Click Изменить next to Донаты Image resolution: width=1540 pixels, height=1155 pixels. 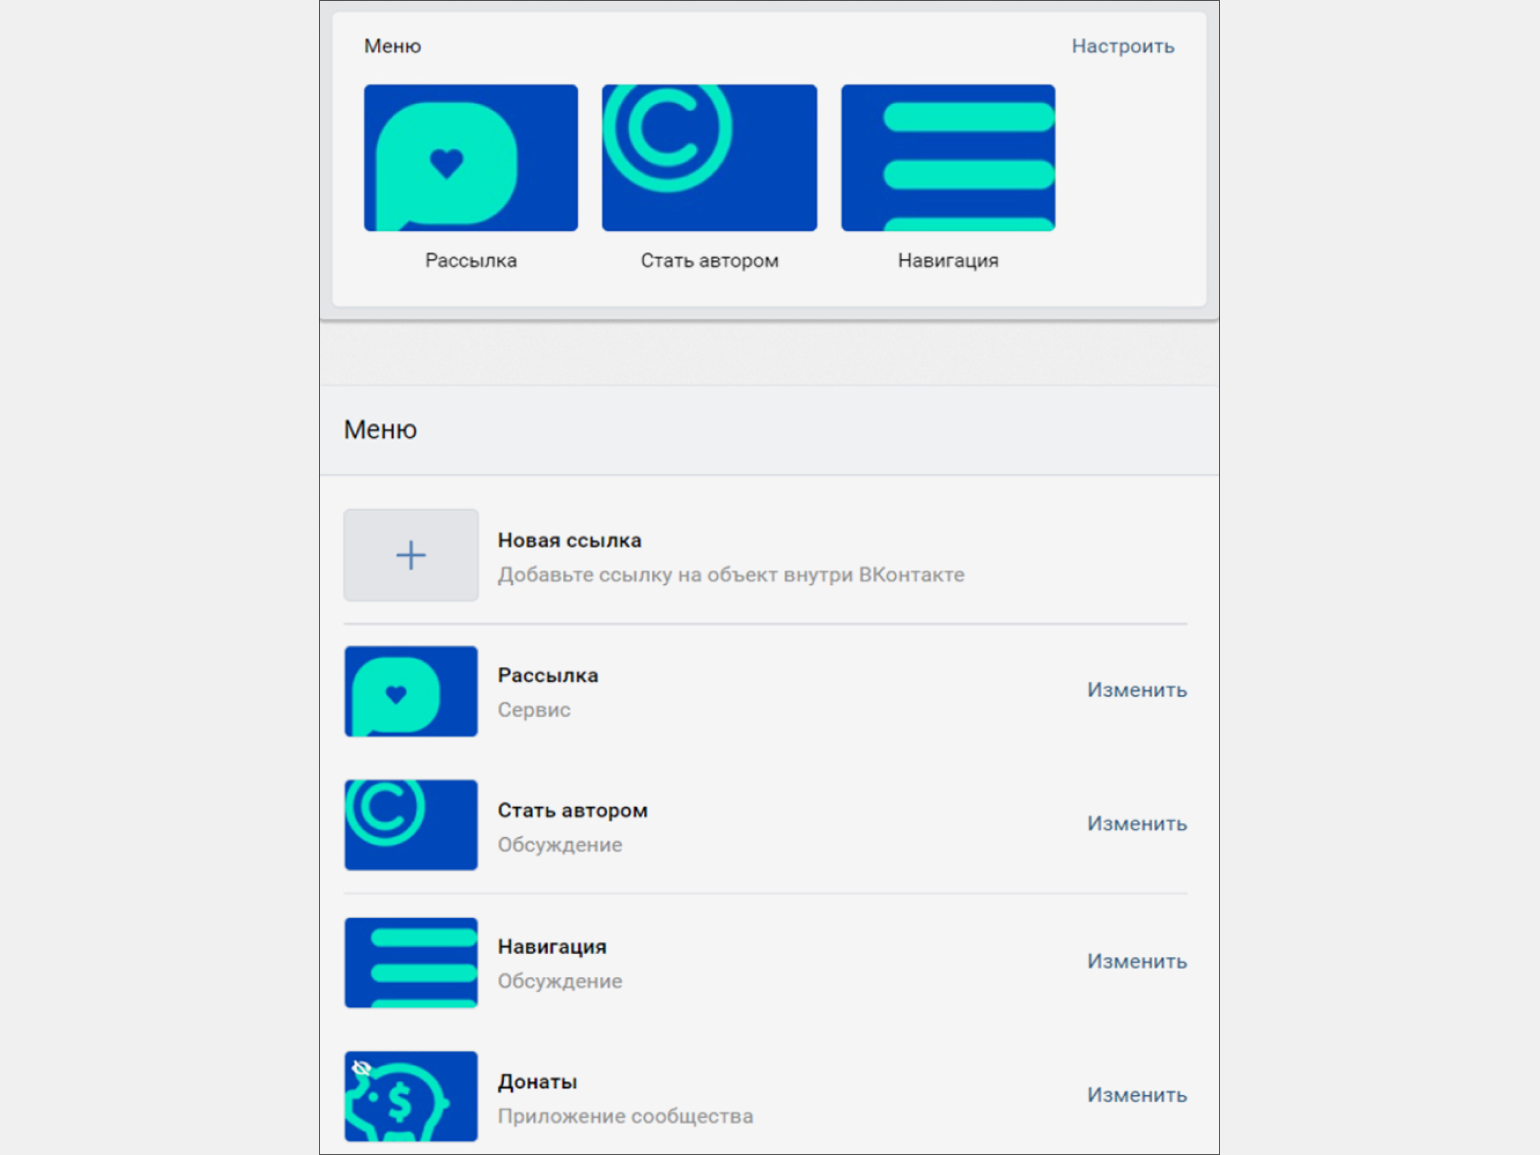(x=1136, y=1095)
